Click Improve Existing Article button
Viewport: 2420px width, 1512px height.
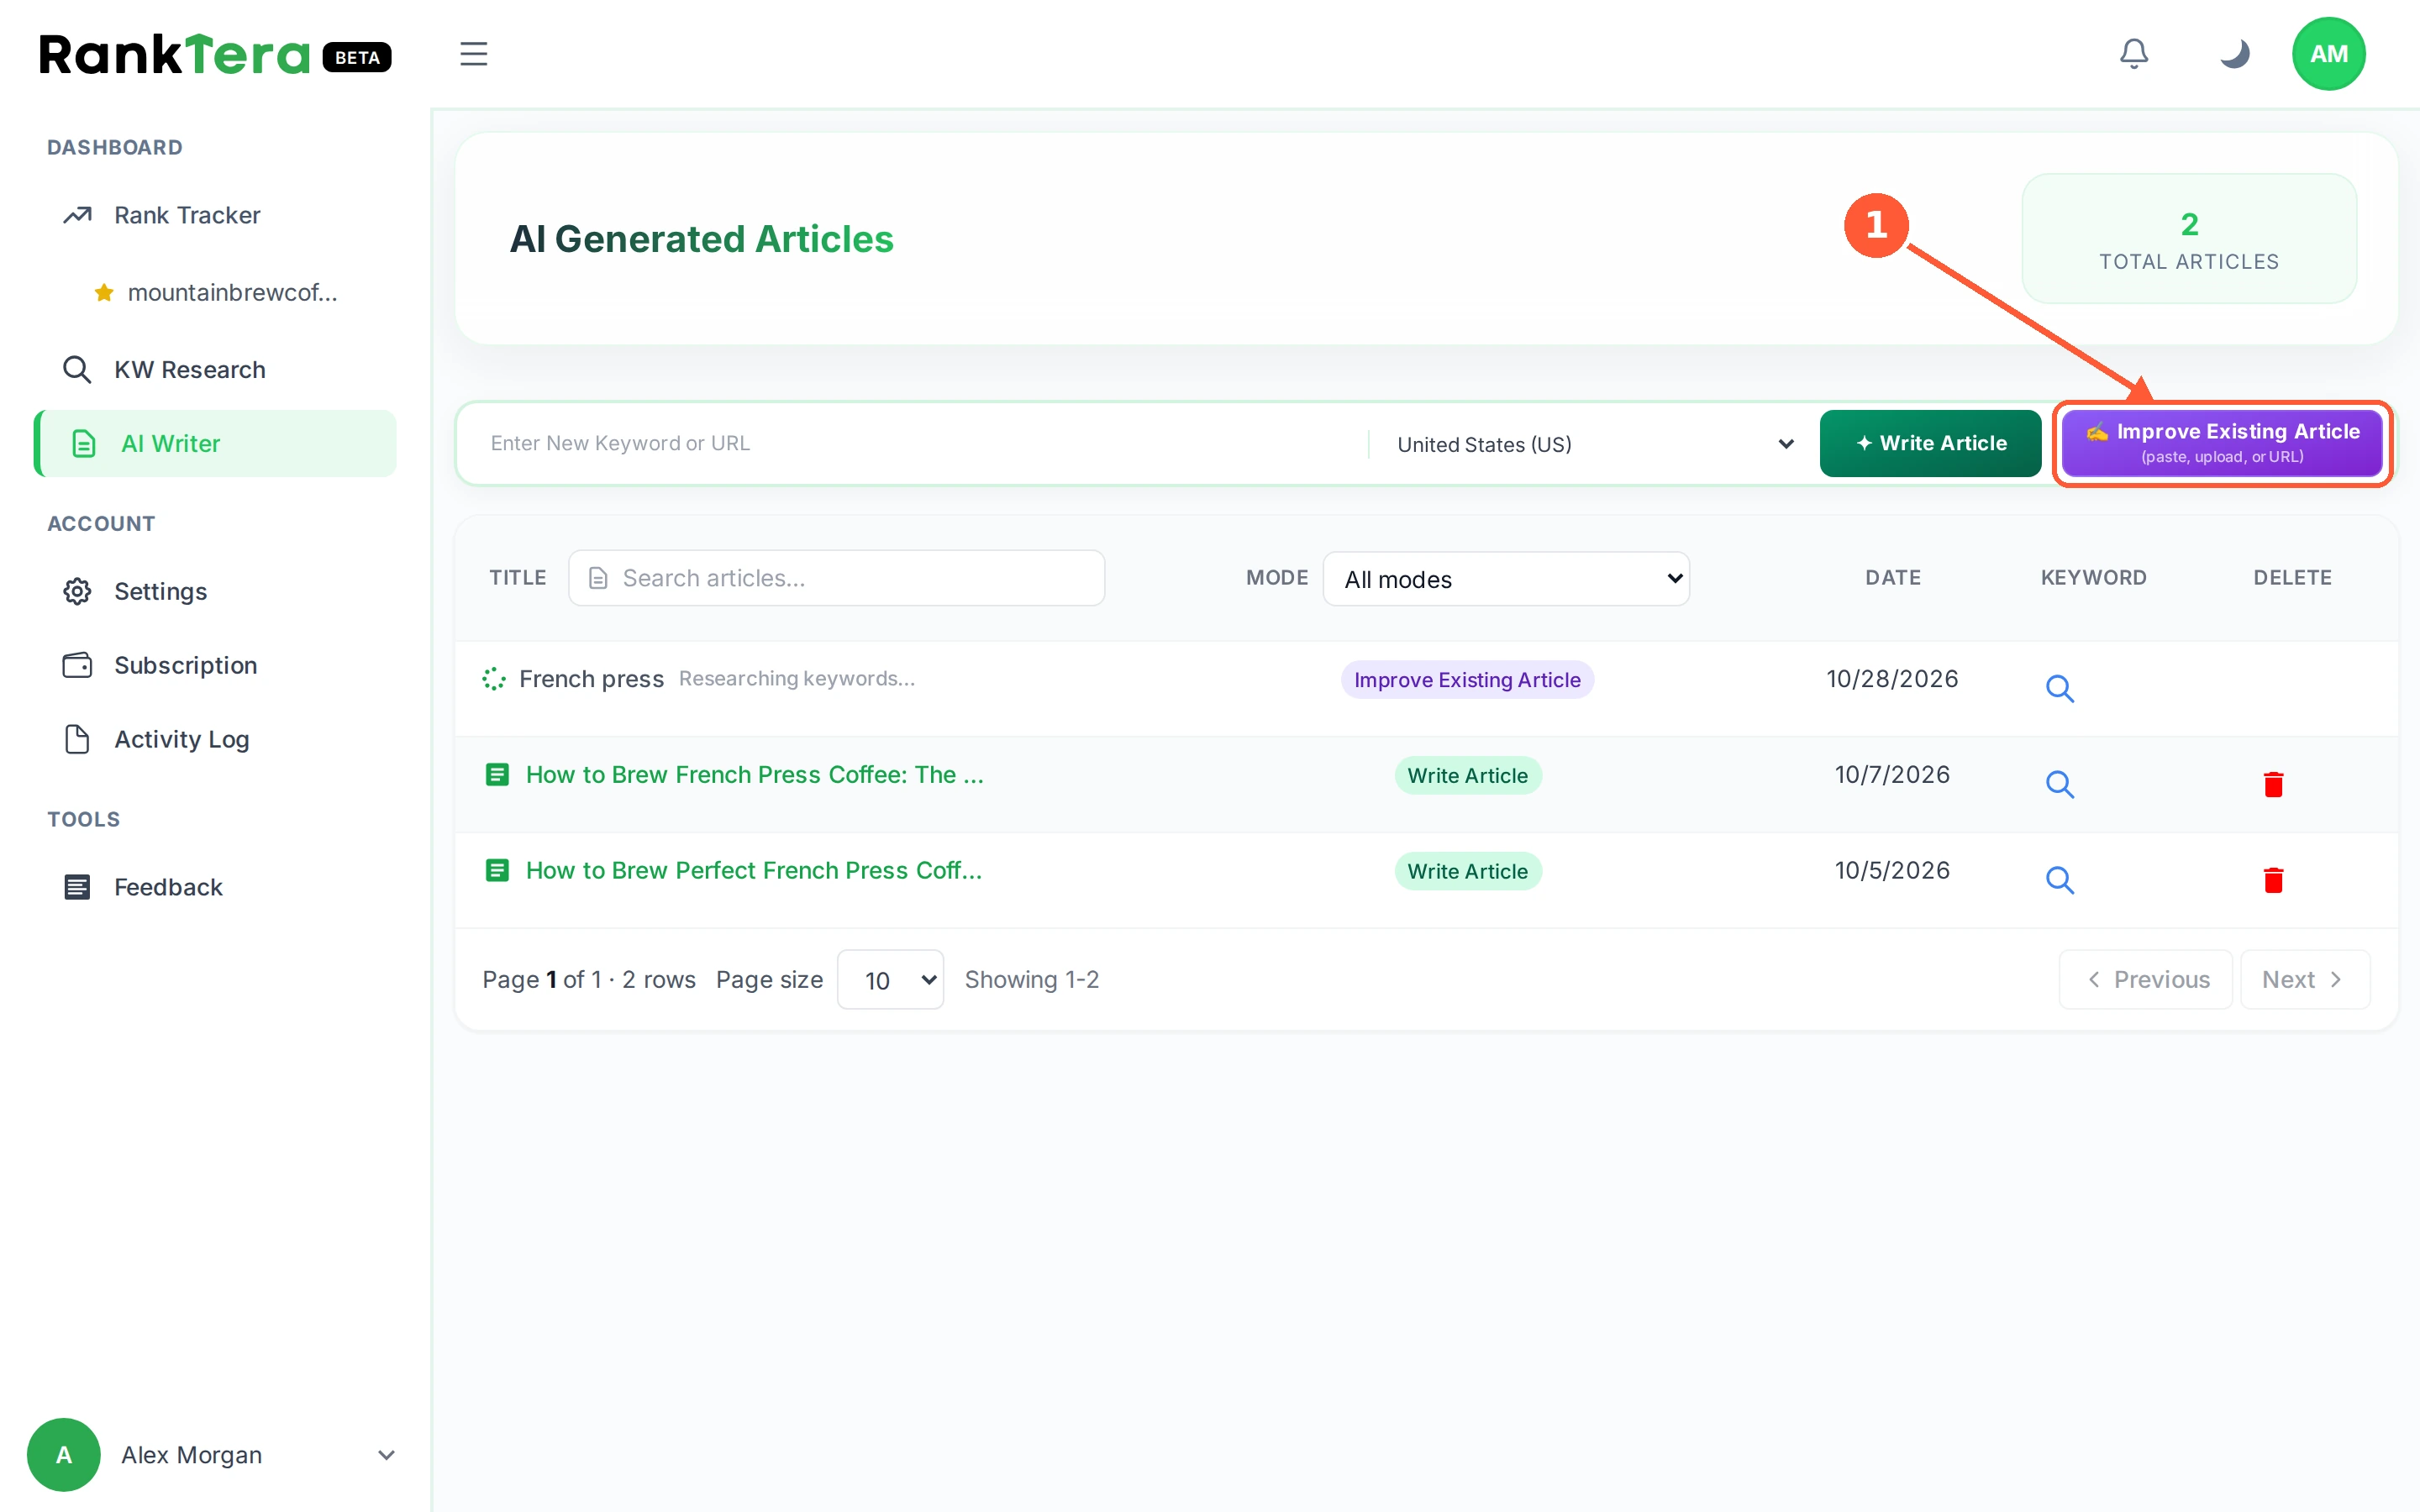click(2222, 443)
